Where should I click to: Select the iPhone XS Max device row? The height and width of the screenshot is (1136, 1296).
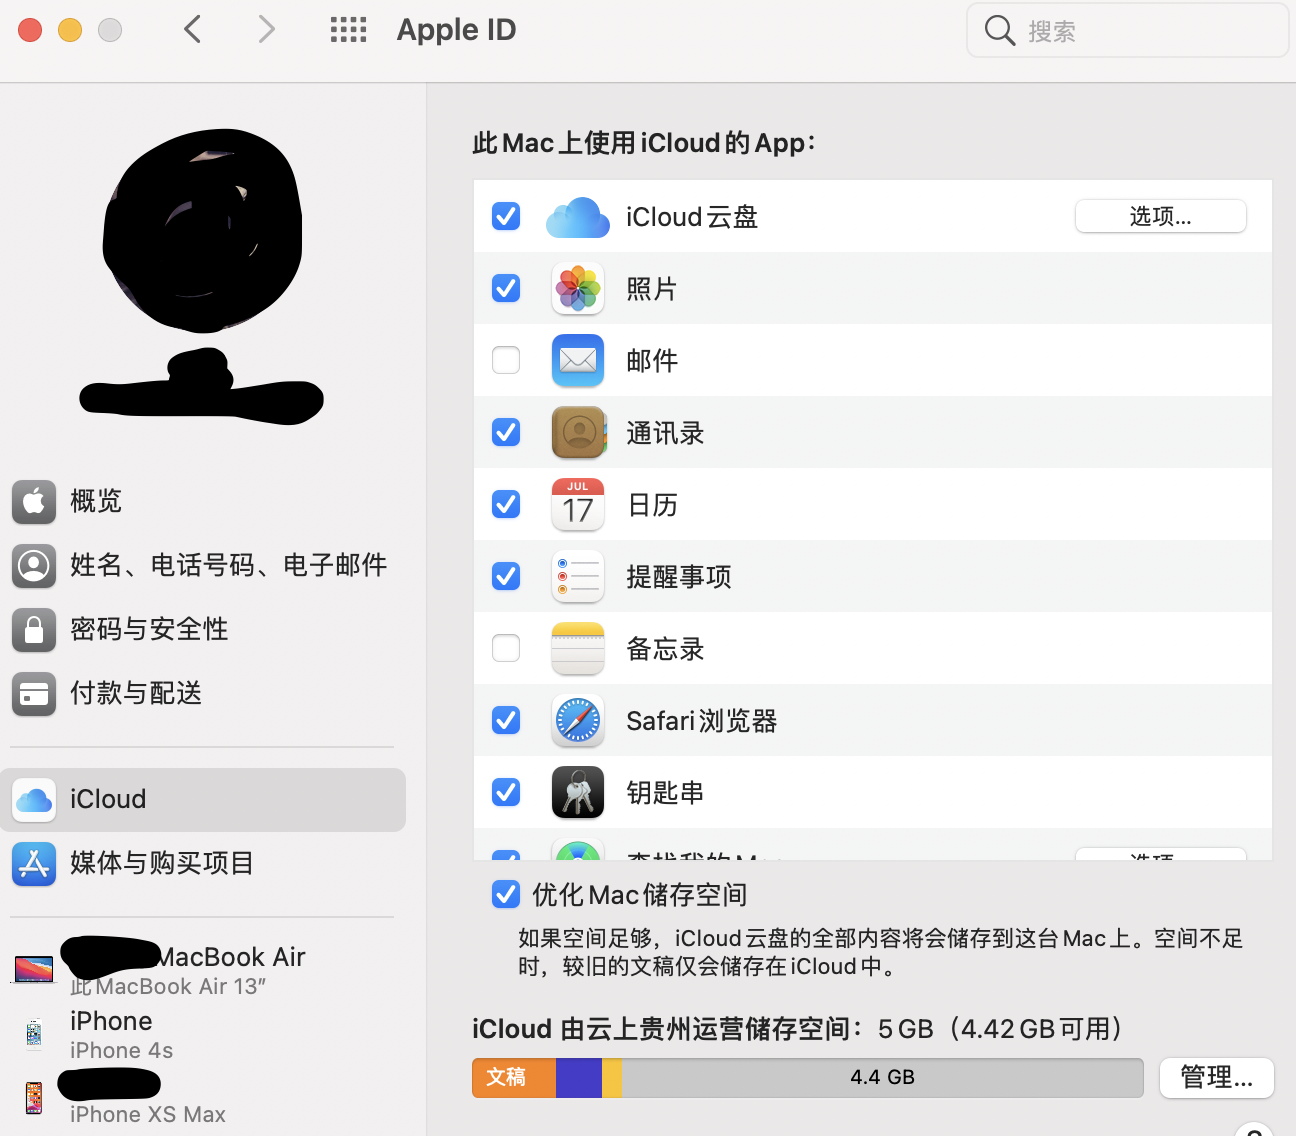click(203, 1098)
